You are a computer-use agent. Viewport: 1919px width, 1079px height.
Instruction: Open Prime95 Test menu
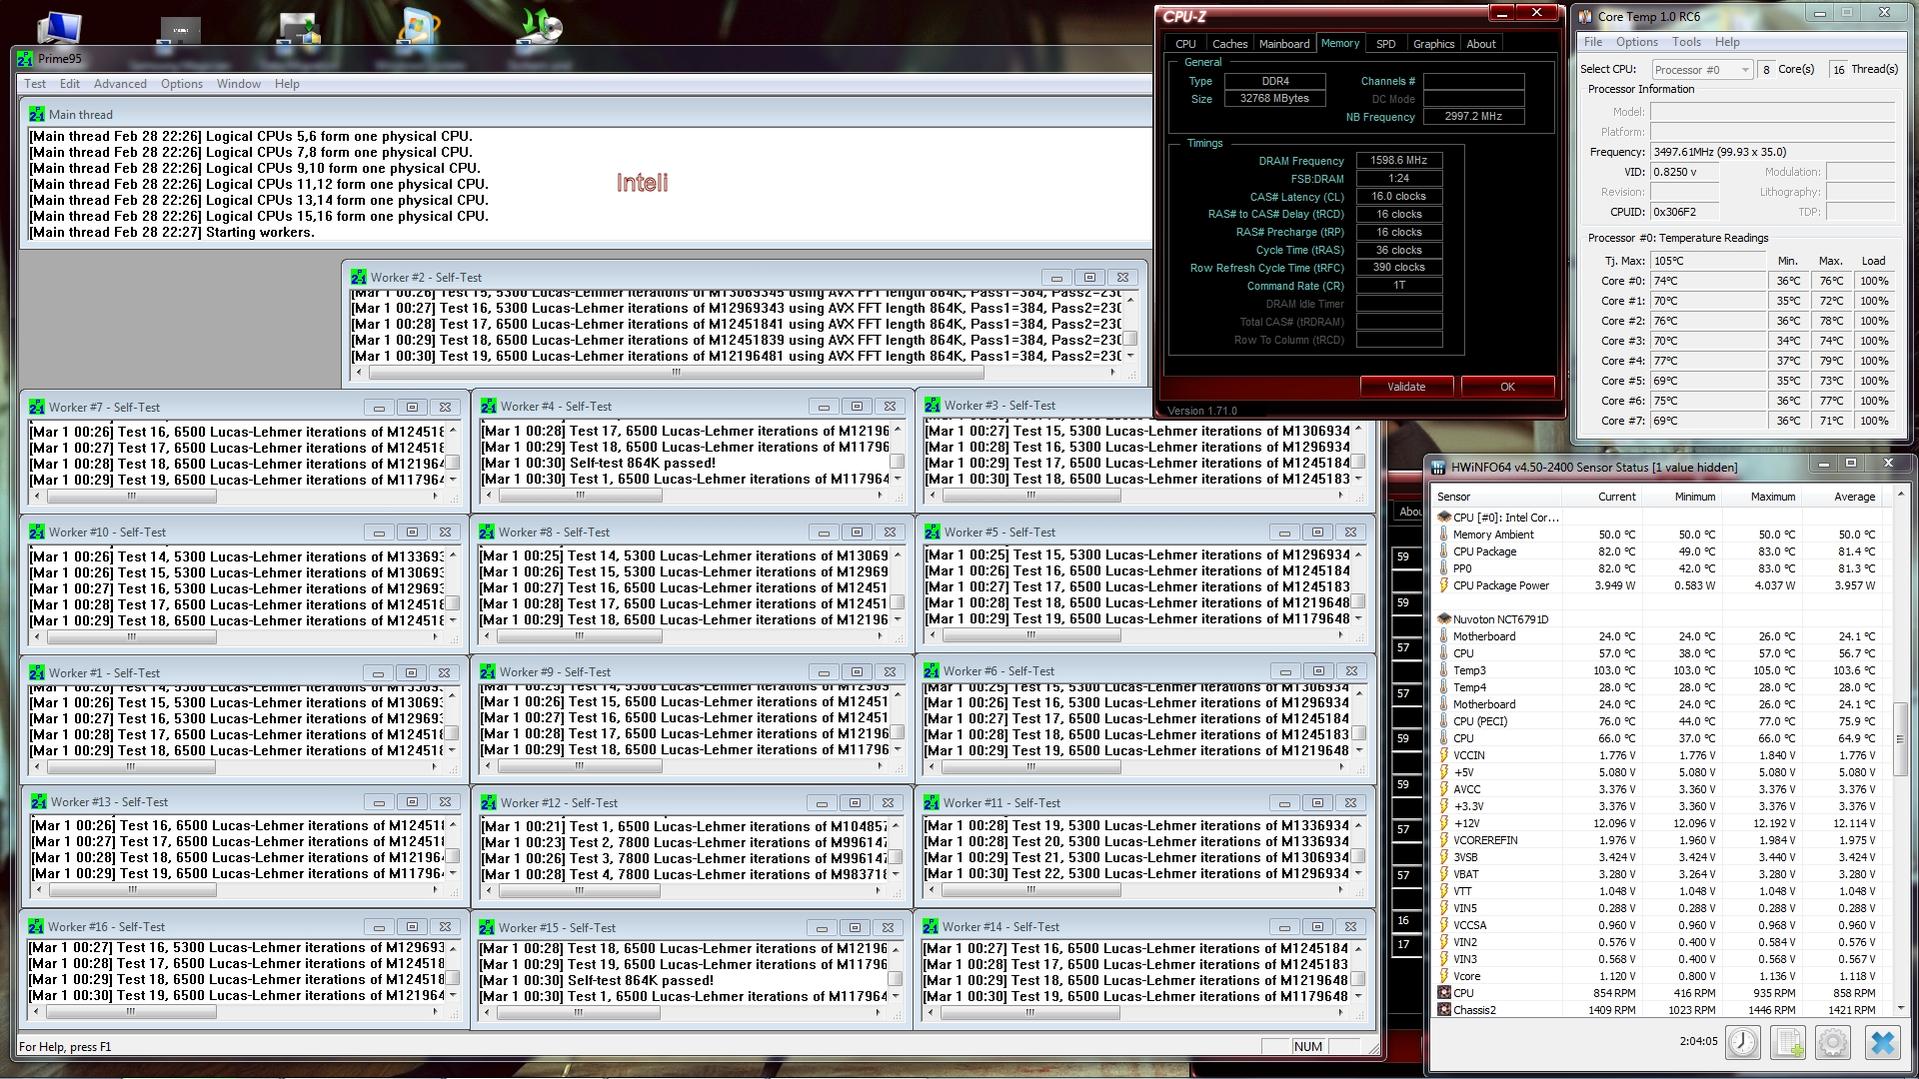pyautogui.click(x=35, y=84)
